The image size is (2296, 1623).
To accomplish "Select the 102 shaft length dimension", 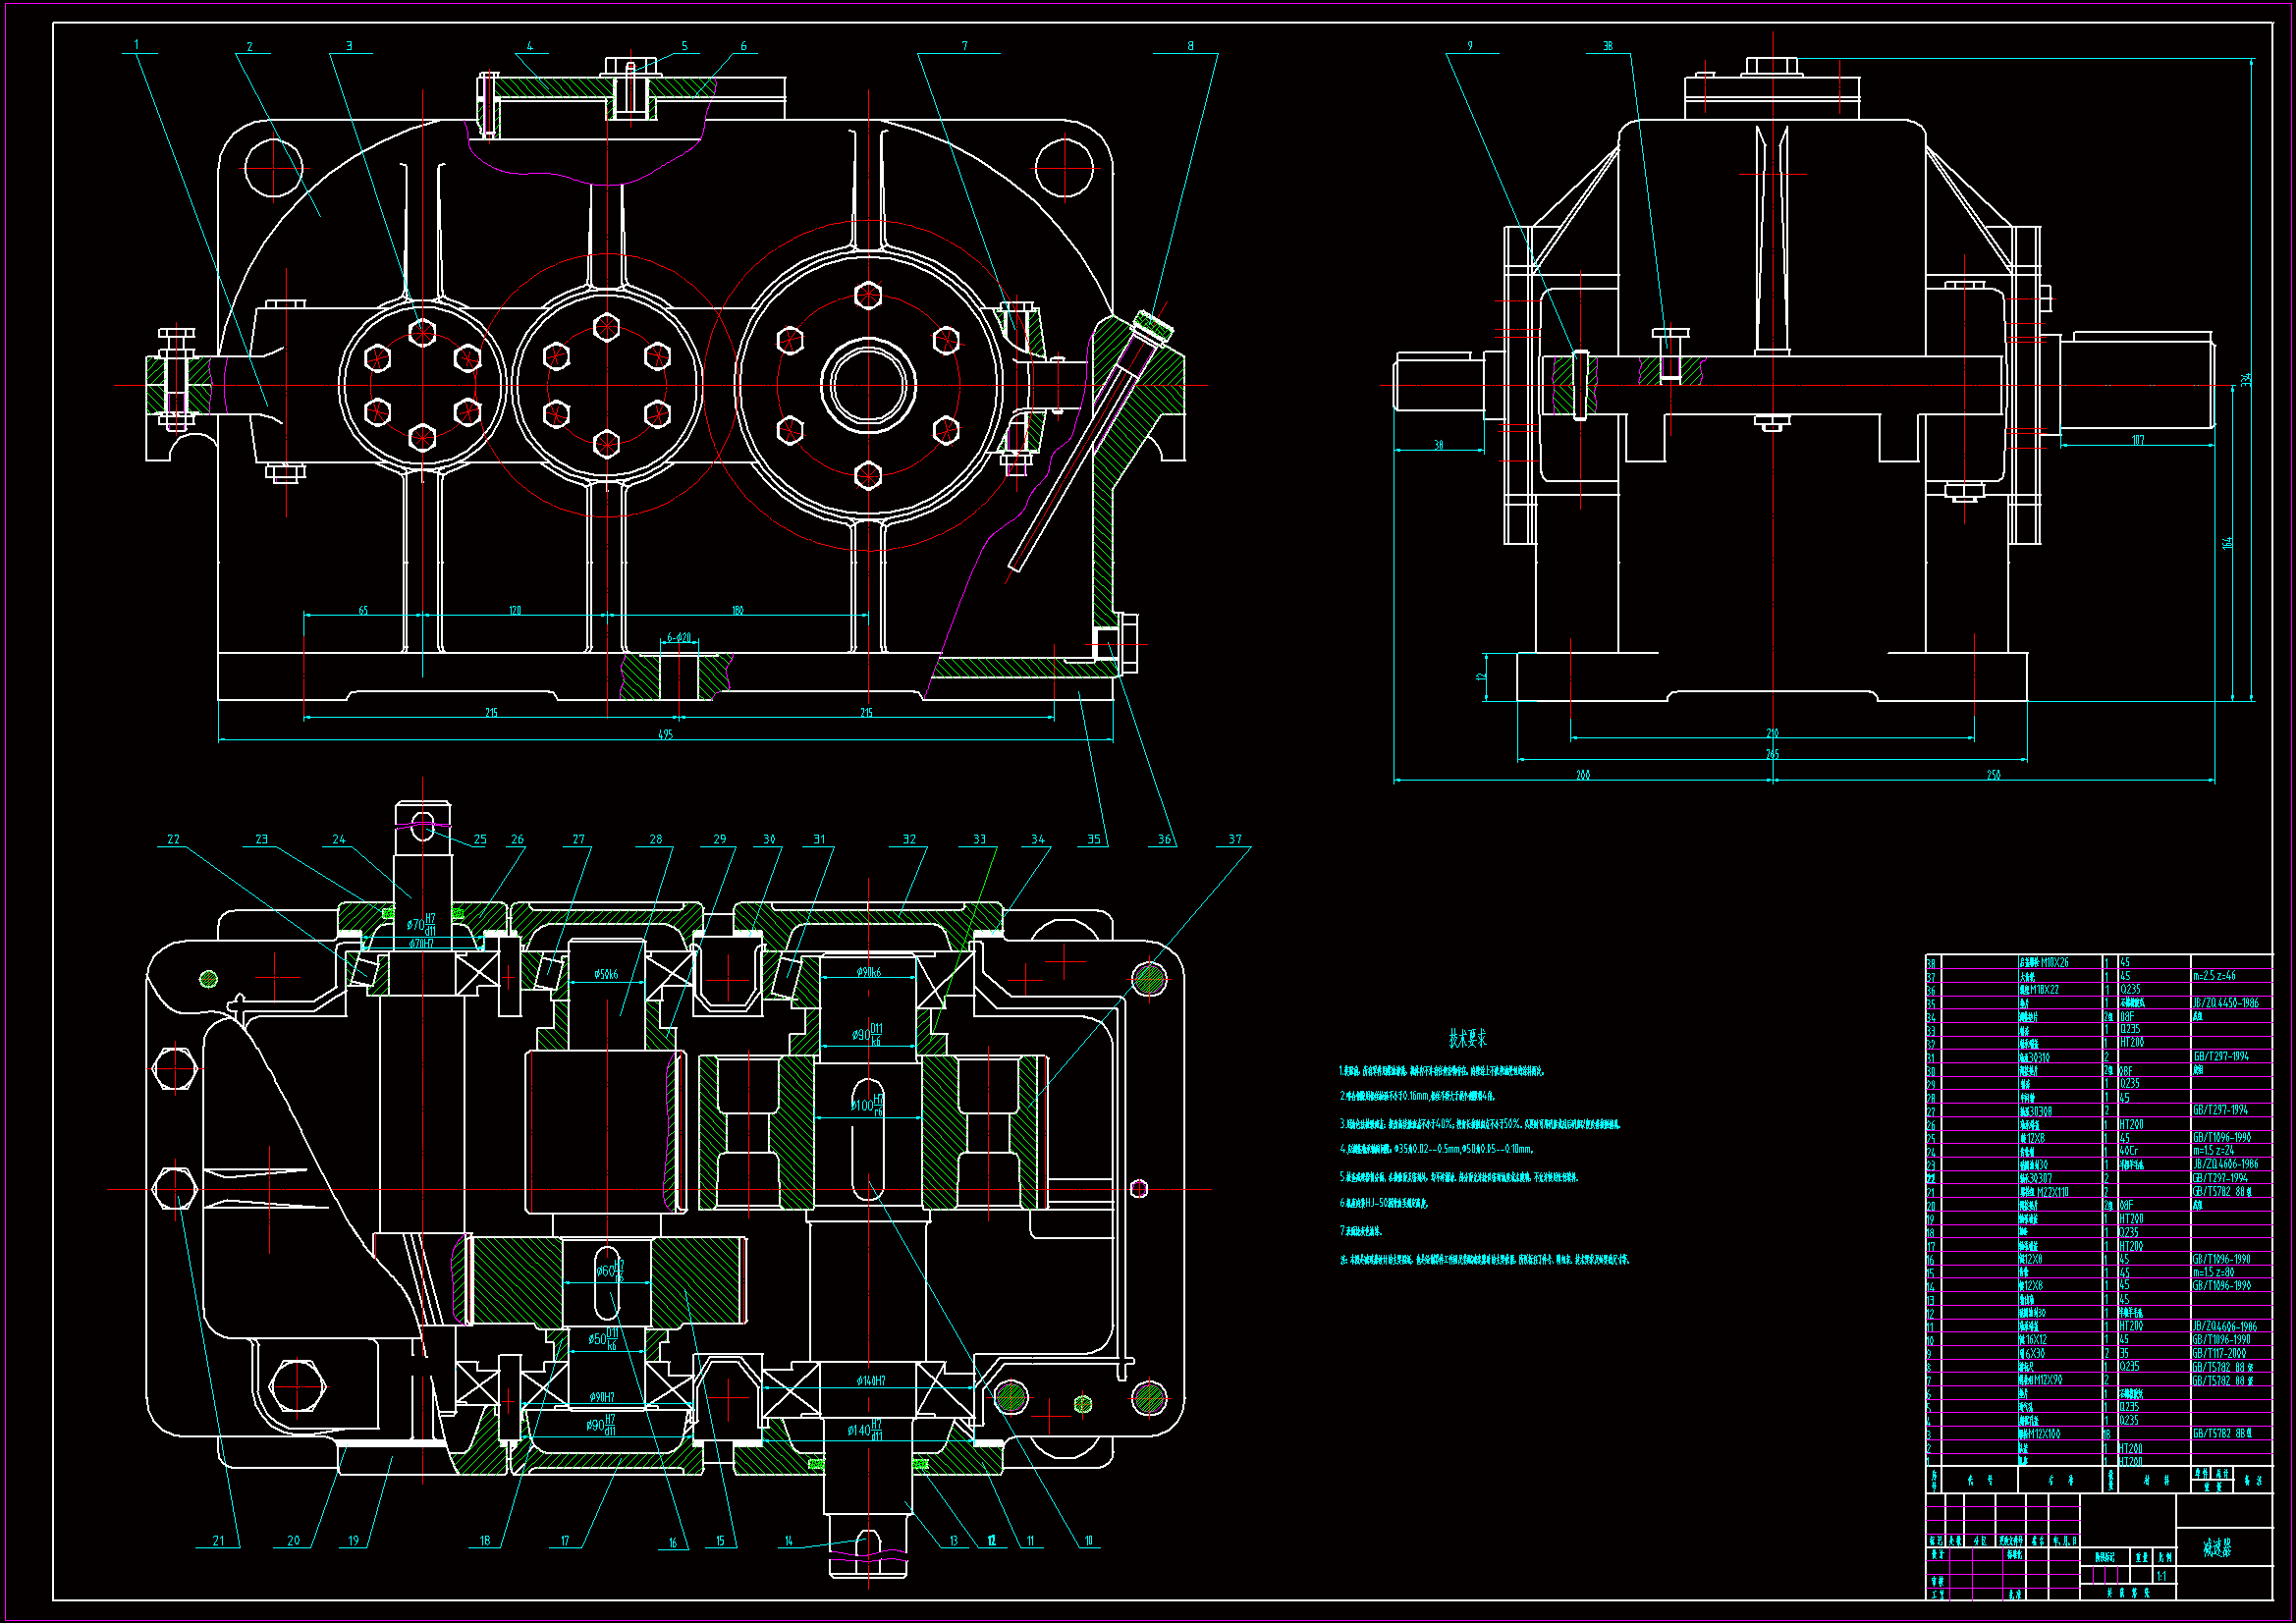I will coord(2137,440).
